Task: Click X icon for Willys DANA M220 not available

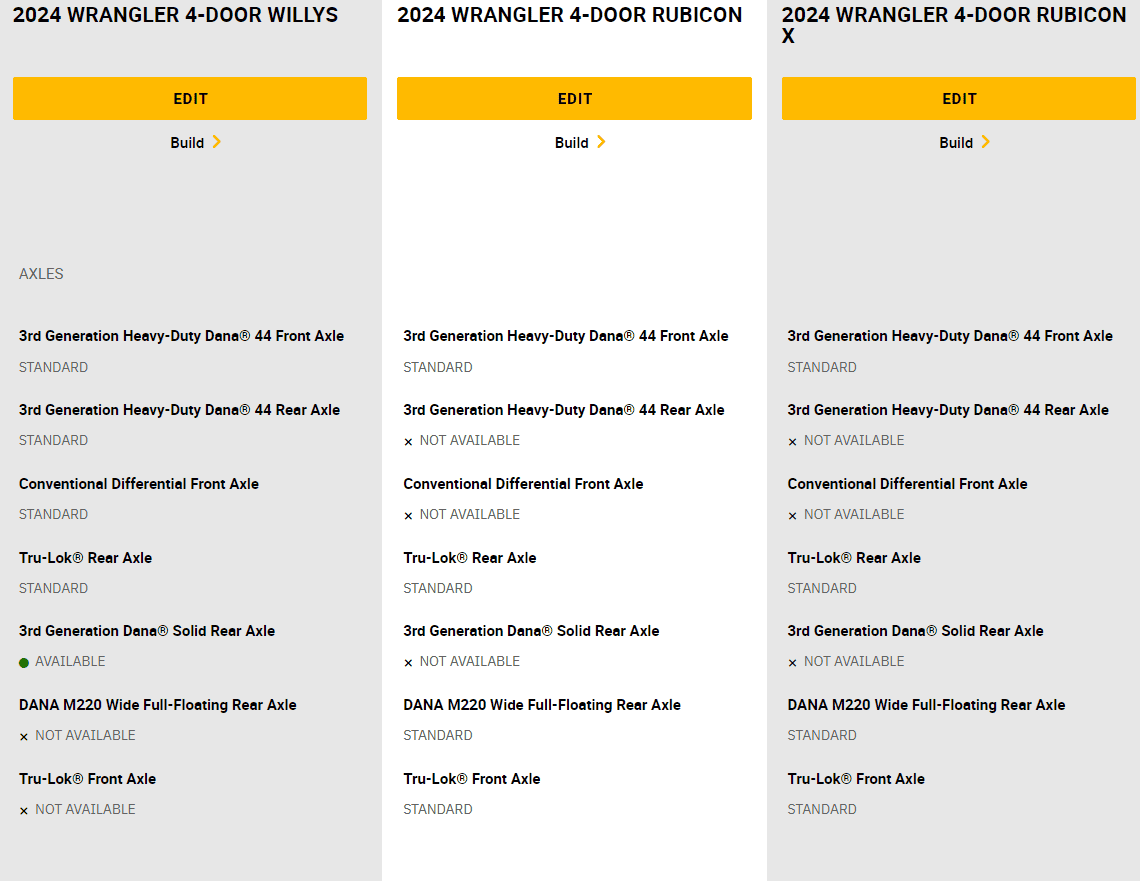Action: pyautogui.click(x=24, y=736)
